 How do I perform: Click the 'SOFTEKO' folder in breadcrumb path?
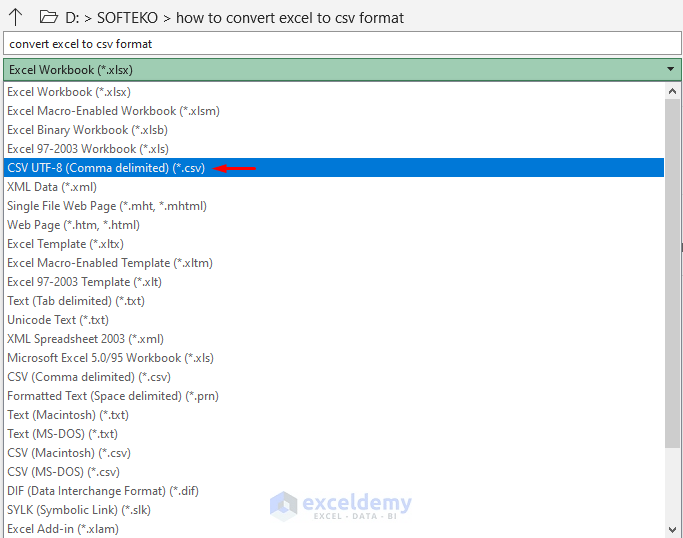coord(127,18)
